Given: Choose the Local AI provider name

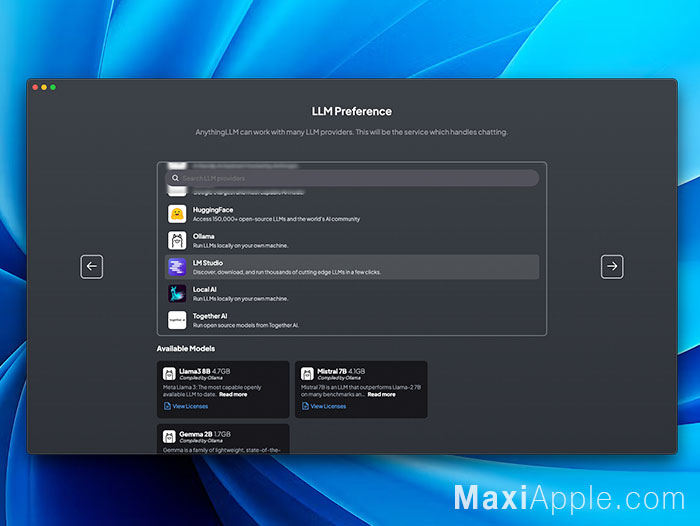Looking at the screenshot, I should click(204, 289).
